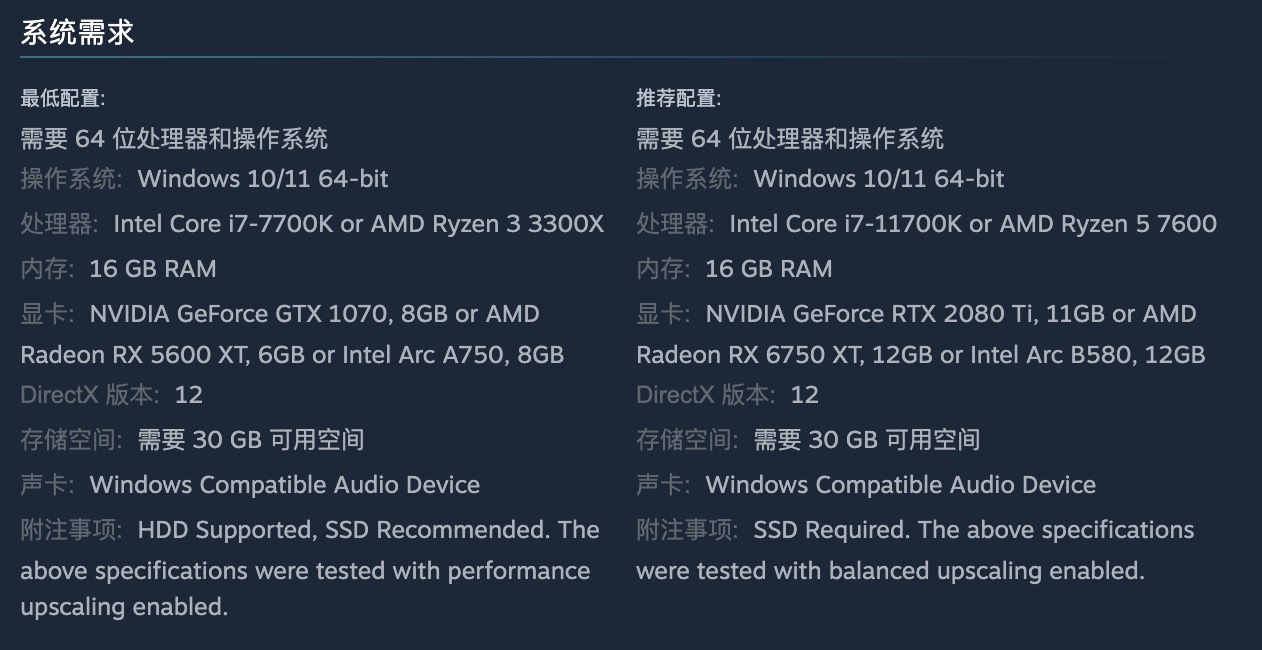Click the SSD Required additional note
Viewport: 1262px width, 650px height.
[x=831, y=530]
